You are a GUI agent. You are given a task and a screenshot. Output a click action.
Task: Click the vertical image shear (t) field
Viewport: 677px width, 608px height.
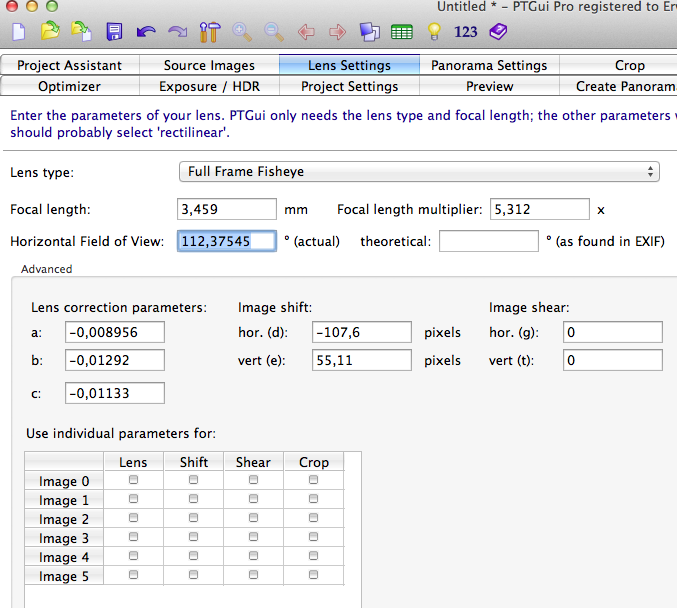(x=613, y=360)
